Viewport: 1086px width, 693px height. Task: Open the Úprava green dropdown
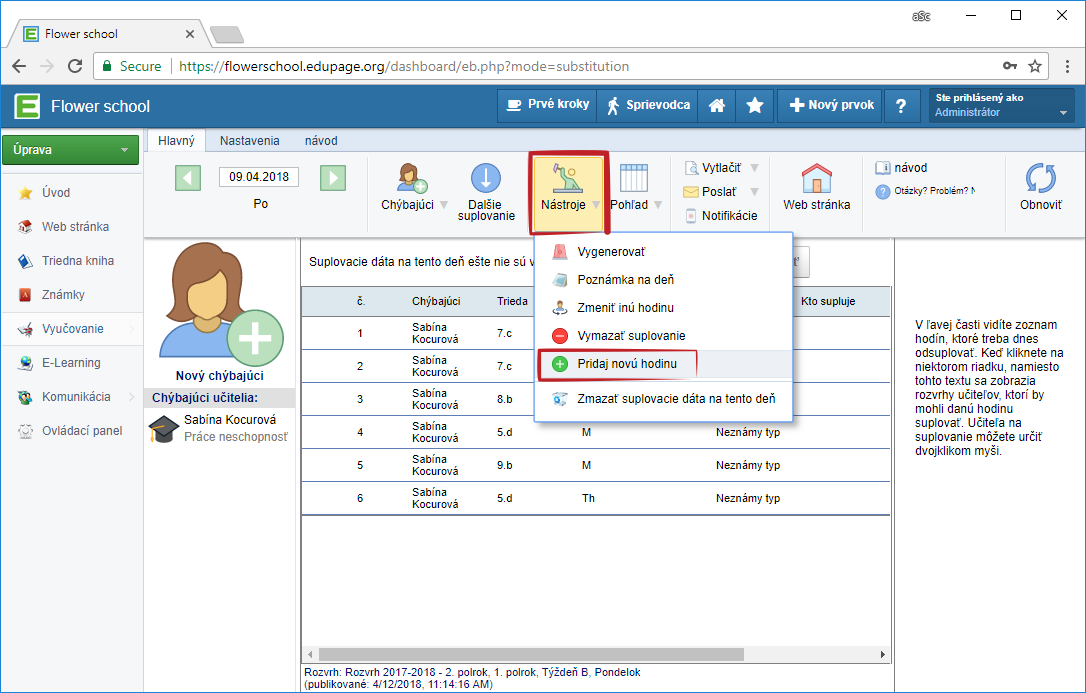(x=71, y=150)
